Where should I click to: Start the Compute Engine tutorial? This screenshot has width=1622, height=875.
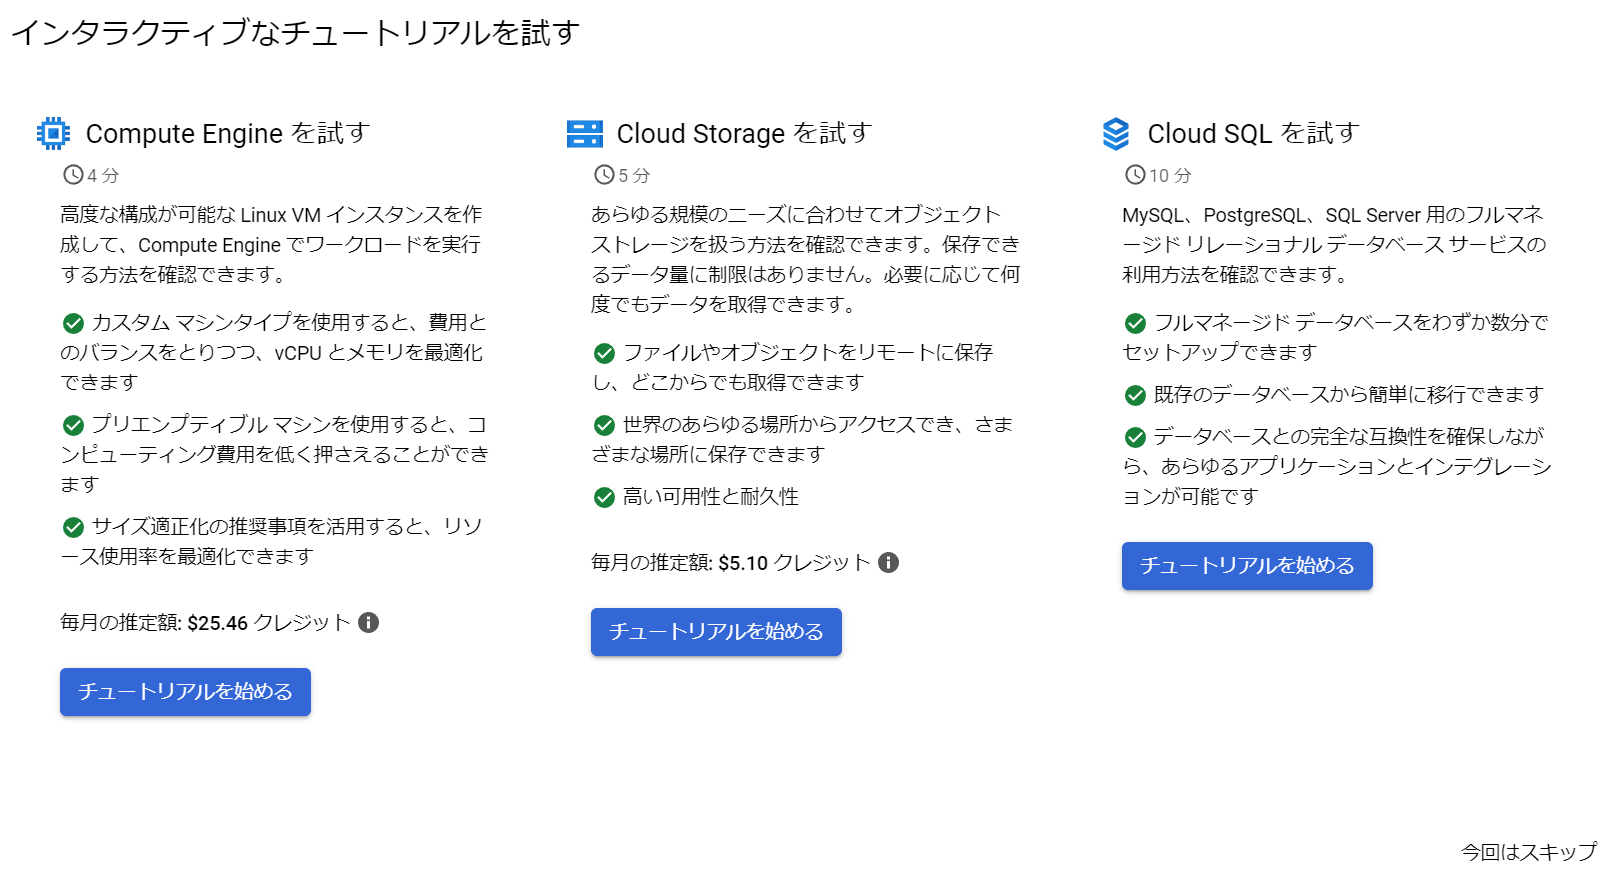click(x=185, y=692)
